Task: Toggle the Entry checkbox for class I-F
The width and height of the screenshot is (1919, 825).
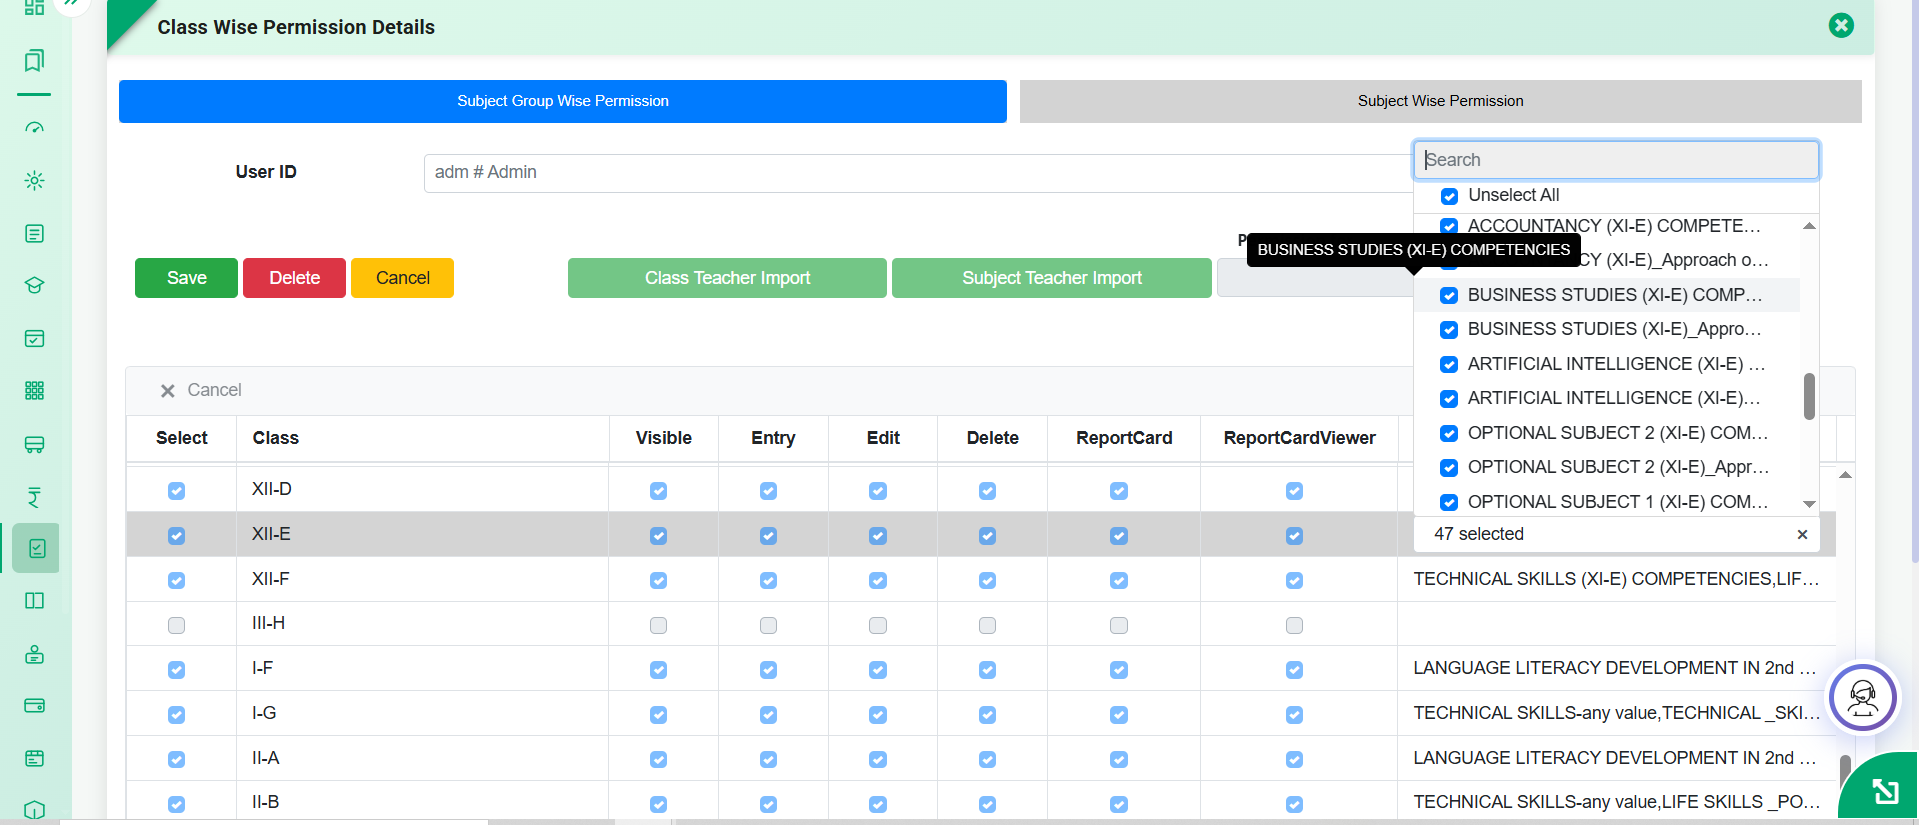Action: point(768,670)
